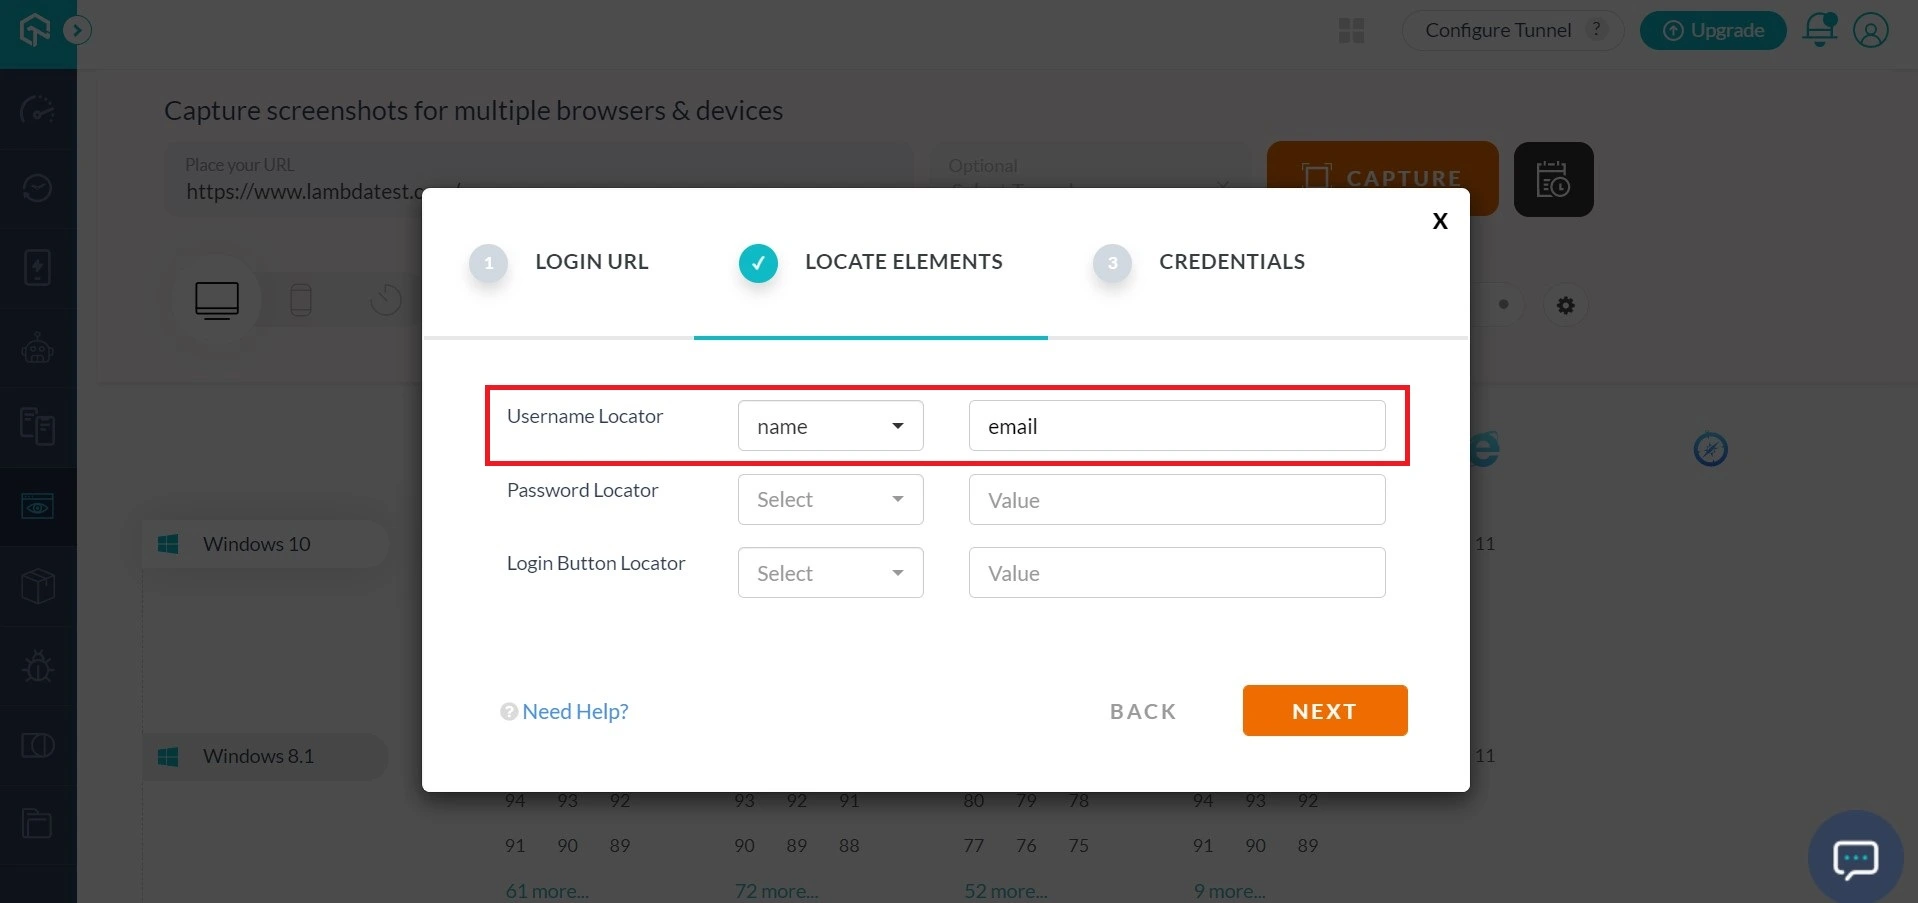Click the notification bell icon
Screen dimensions: 1918x903
click(x=1819, y=30)
